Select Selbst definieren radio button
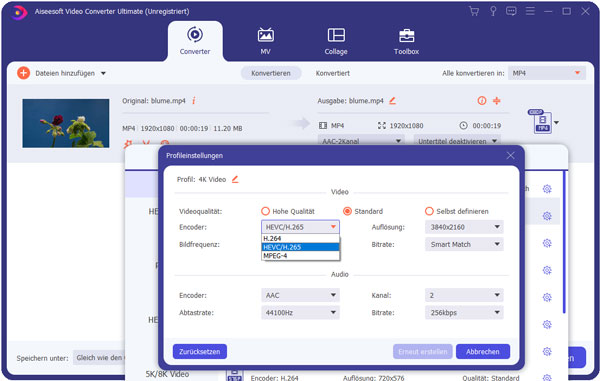 [x=429, y=211]
